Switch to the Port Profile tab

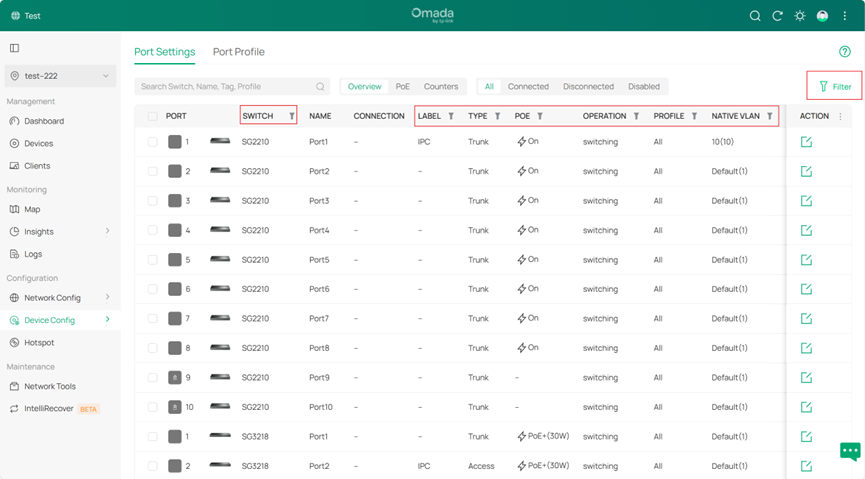(x=238, y=52)
